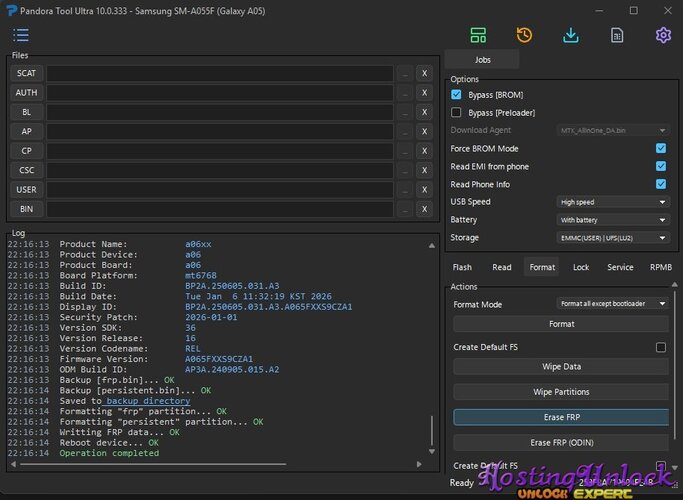Switch to the Jobs tab

pos(482,60)
